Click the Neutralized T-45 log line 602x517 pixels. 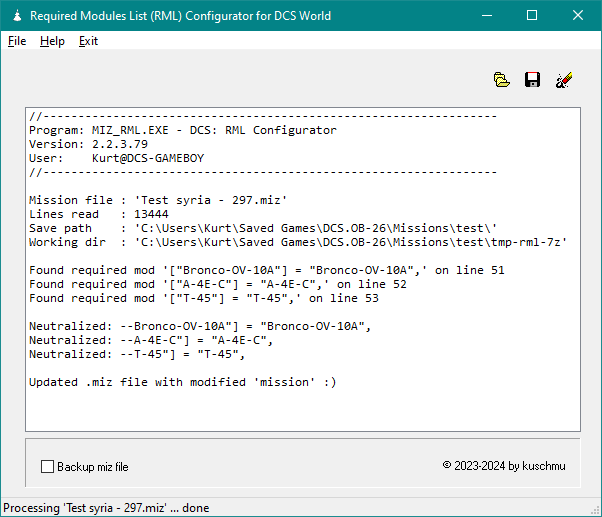pyautogui.click(x=136, y=354)
